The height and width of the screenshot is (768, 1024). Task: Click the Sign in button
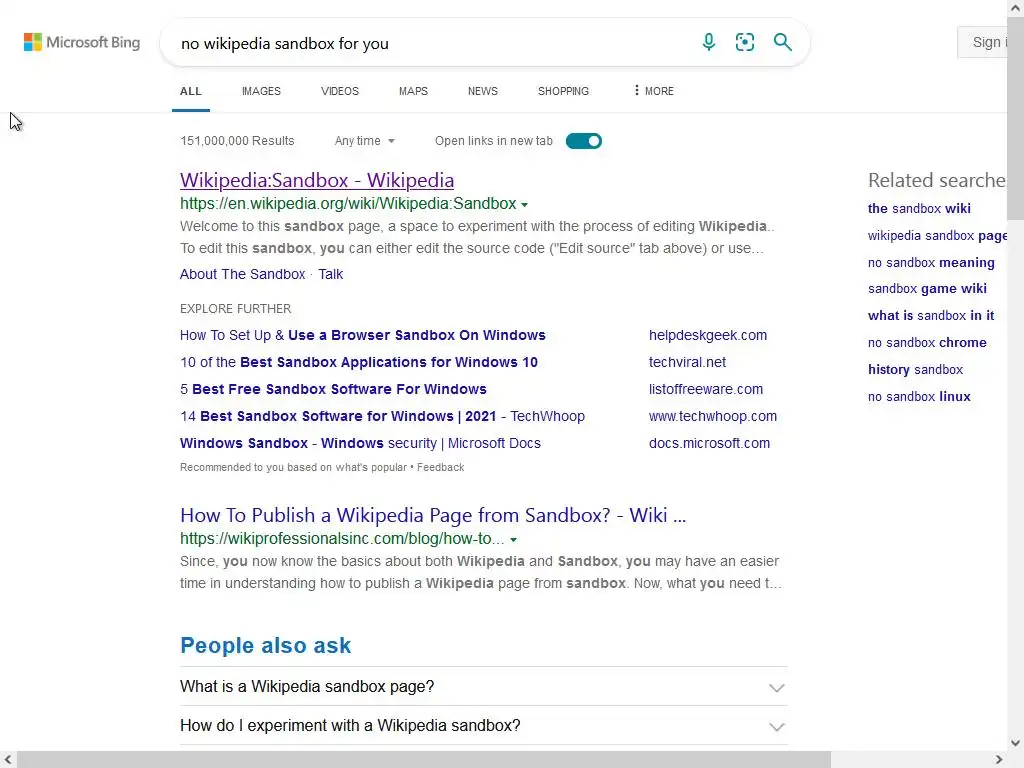coord(983,42)
